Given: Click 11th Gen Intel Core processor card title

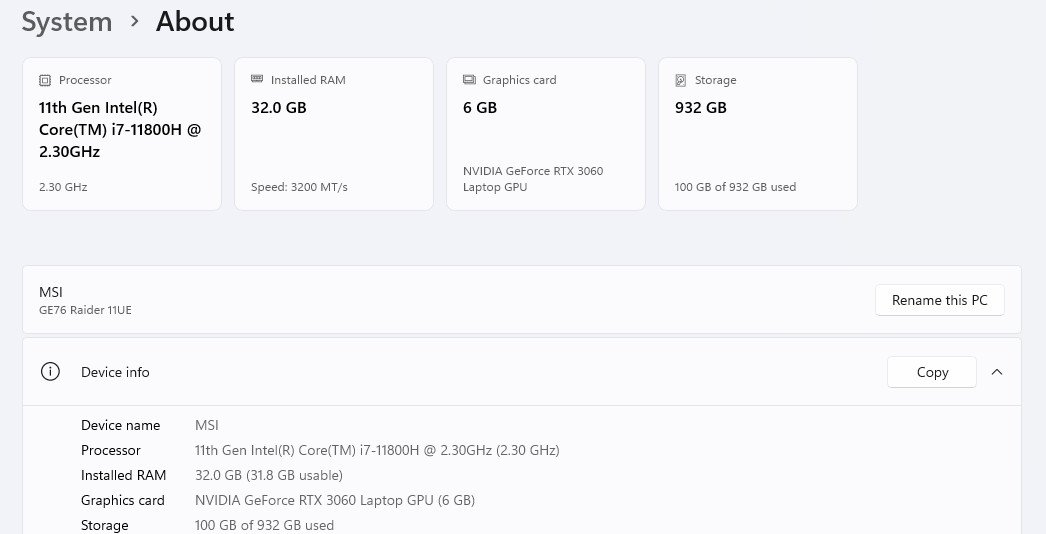Looking at the screenshot, I should pos(120,129).
